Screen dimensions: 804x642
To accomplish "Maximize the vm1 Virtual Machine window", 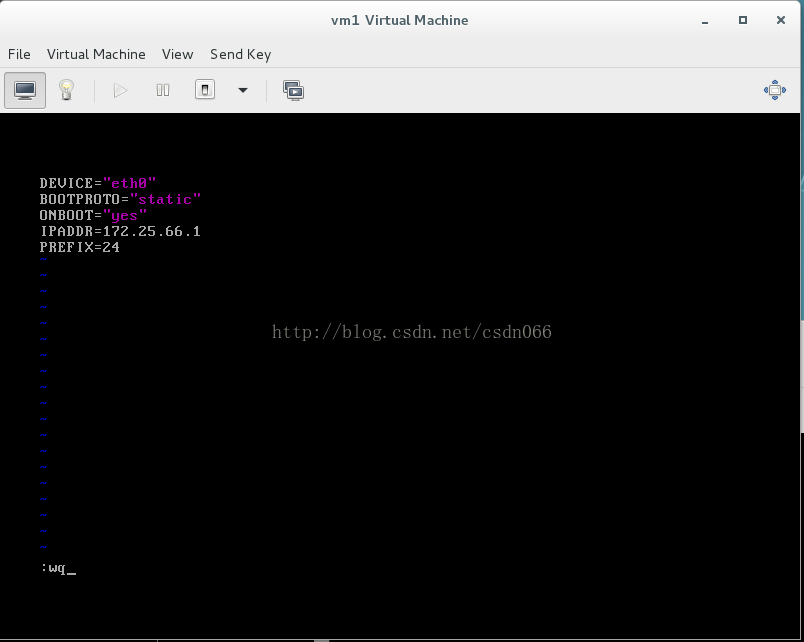I will coord(742,20).
